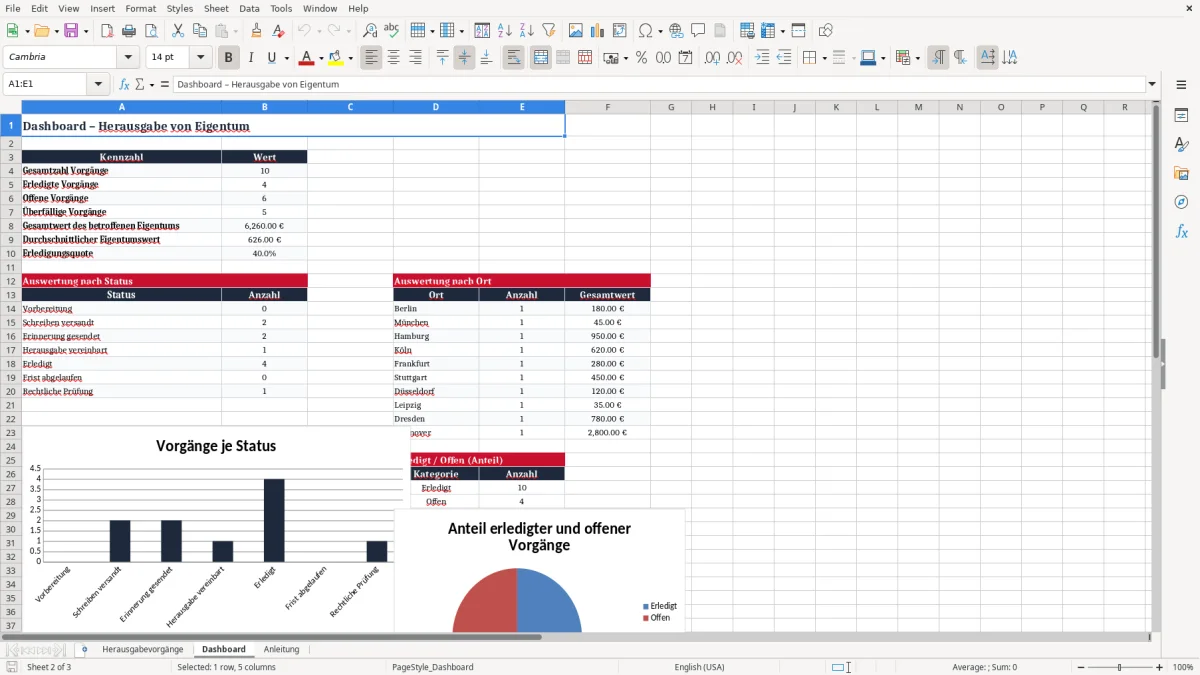The image size is (1200, 675).
Task: Open the Sheet menu
Action: point(216,8)
